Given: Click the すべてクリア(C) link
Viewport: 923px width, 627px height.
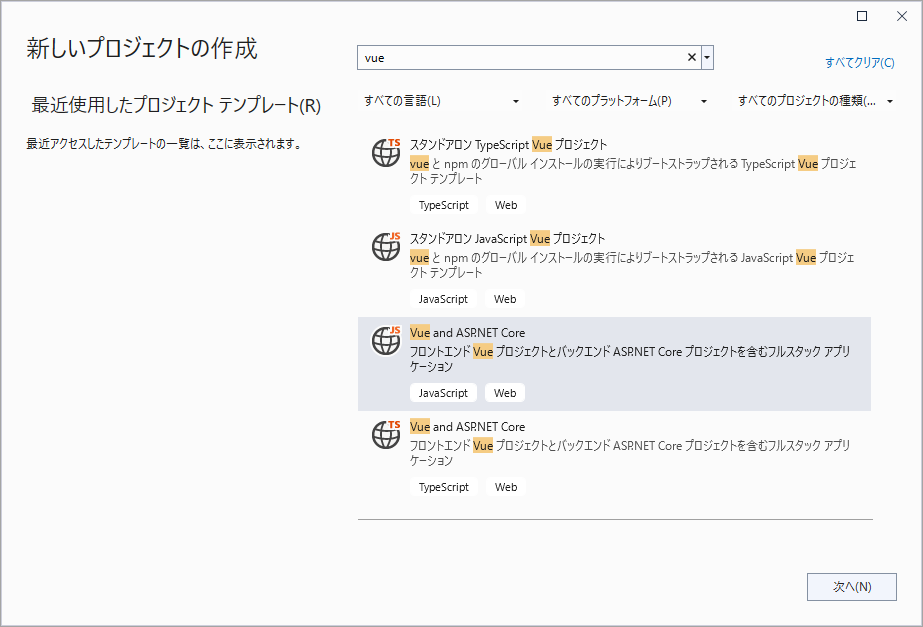Looking at the screenshot, I should 859,62.
